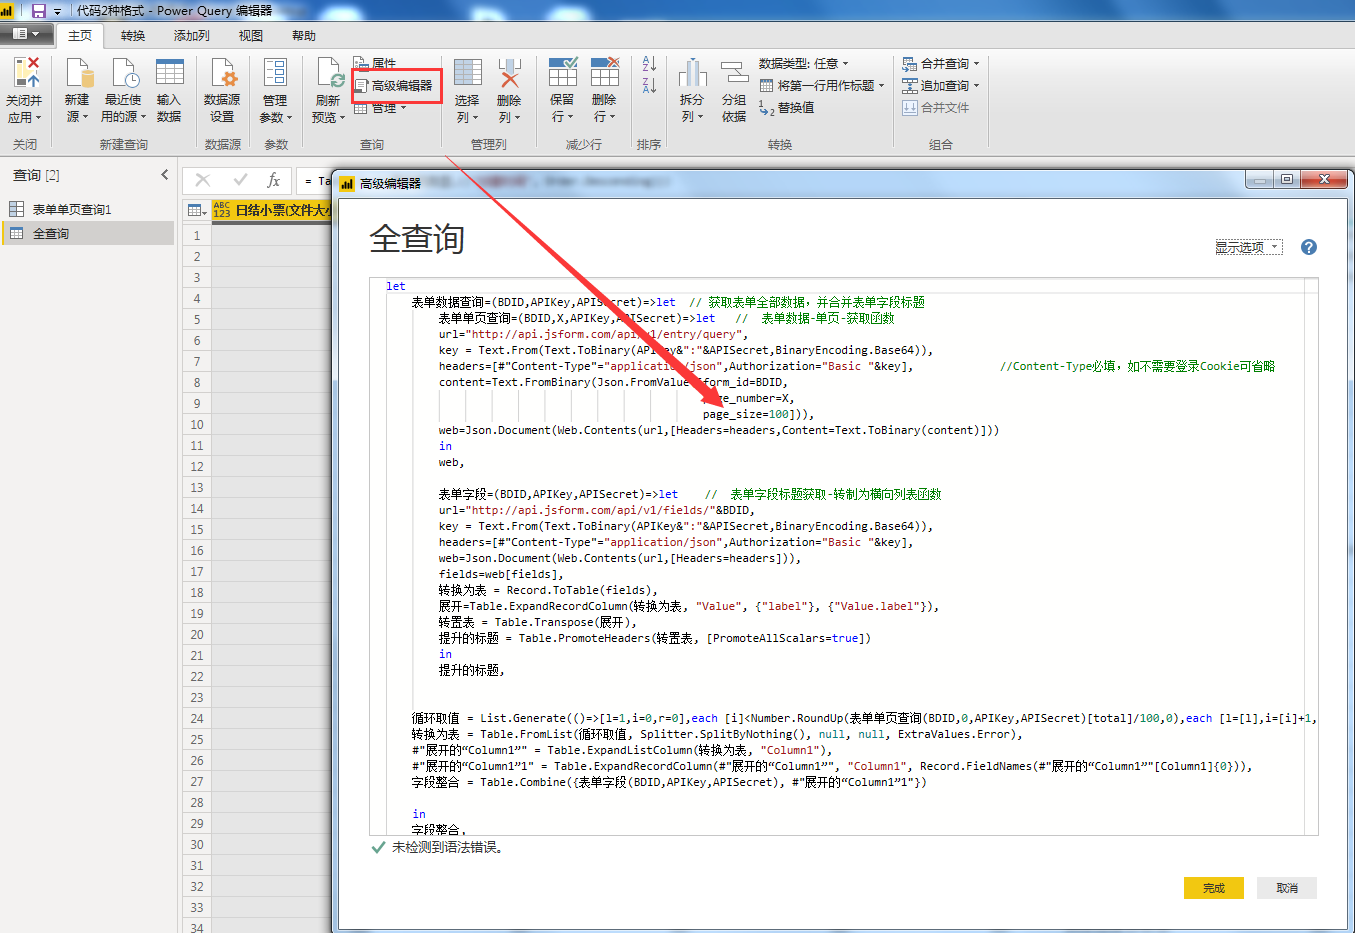Click the 删除列 (Remove Columns) icon
Screen dimensions: 1355x933
click(509, 75)
